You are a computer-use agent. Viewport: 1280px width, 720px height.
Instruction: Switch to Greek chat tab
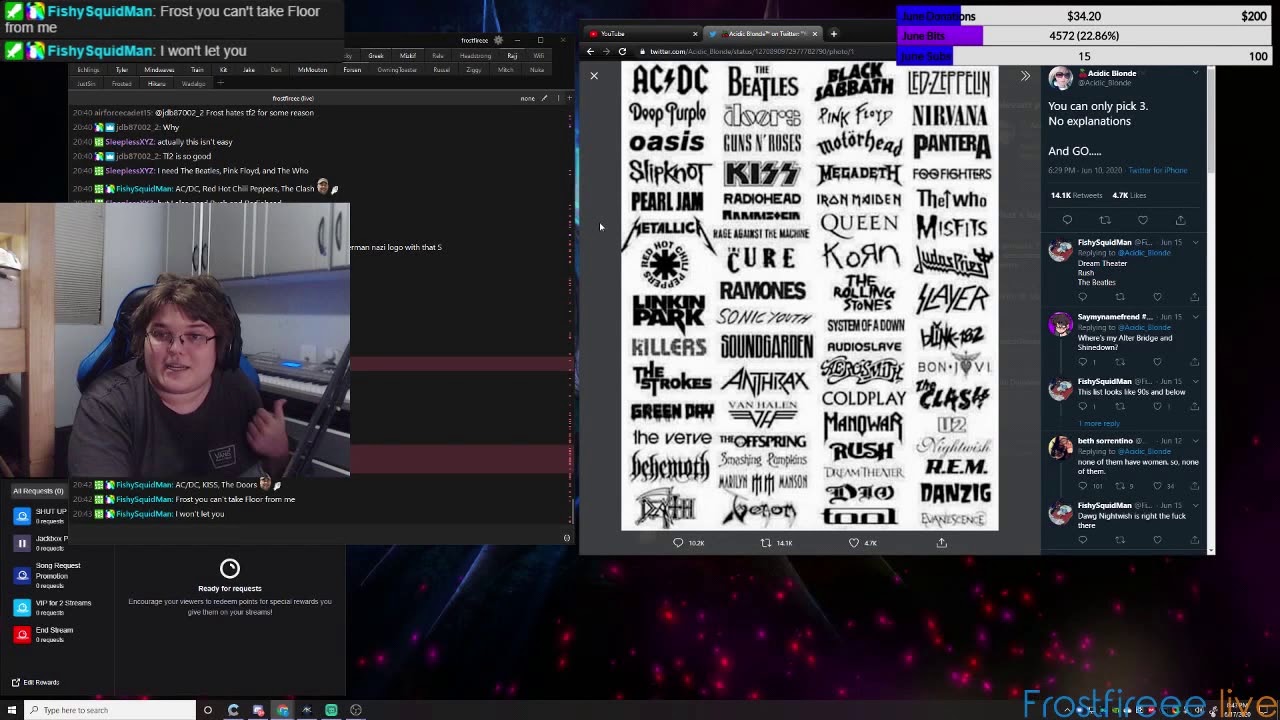tap(376, 56)
